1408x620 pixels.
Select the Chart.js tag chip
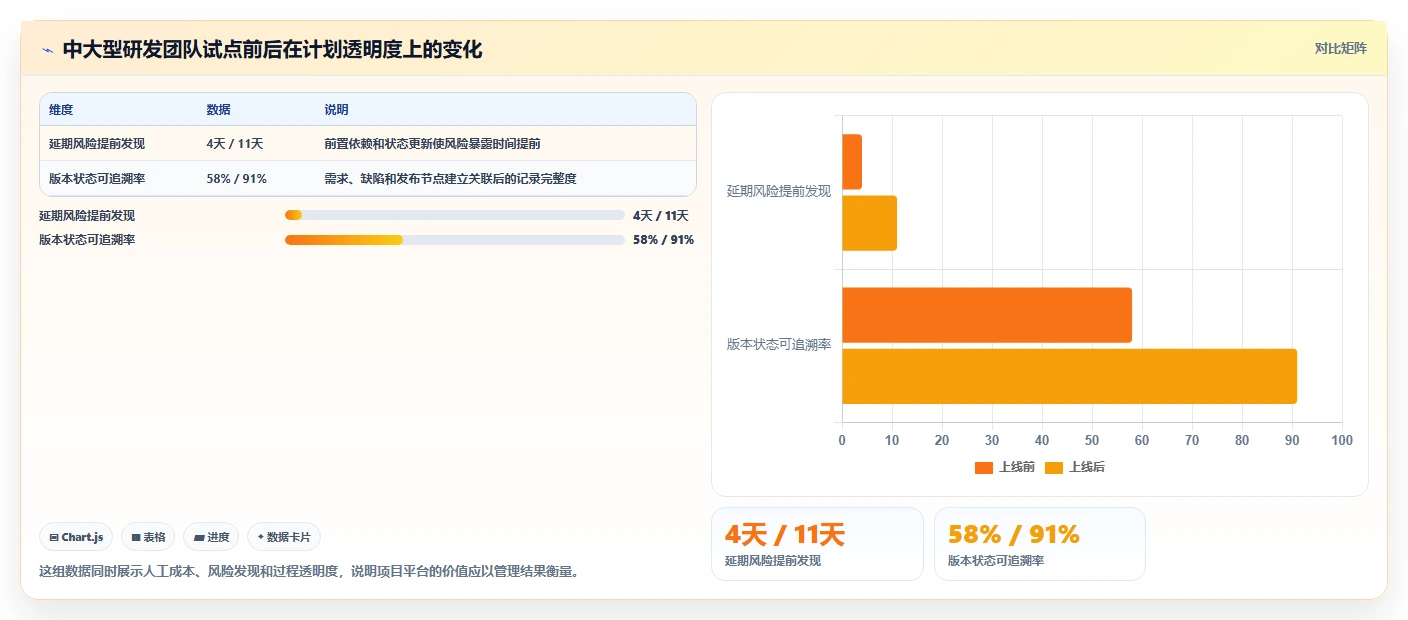tap(77, 537)
